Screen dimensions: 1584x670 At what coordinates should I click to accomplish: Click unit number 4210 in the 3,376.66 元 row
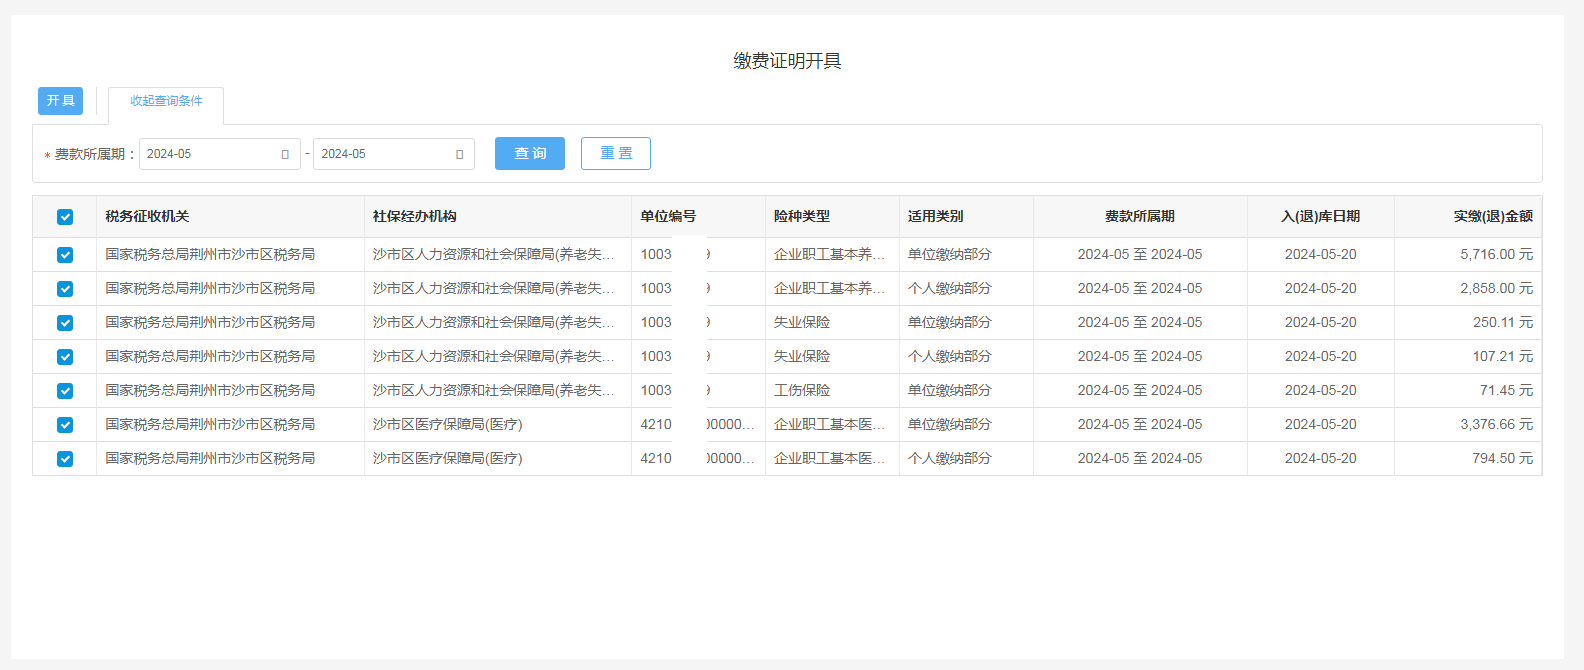656,424
